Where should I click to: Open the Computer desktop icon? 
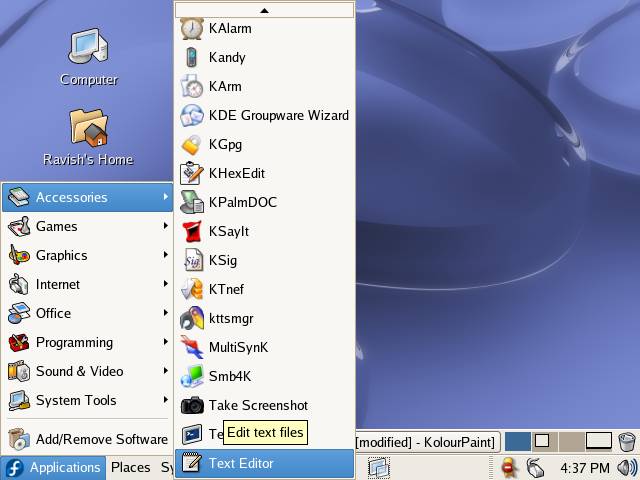pyautogui.click(x=88, y=57)
